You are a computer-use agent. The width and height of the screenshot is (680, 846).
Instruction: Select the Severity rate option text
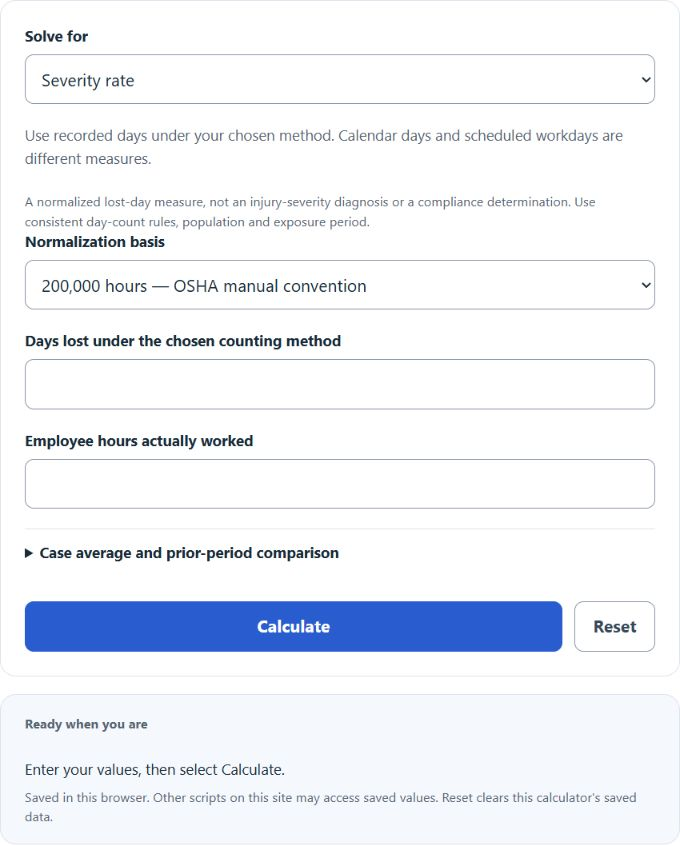point(88,80)
